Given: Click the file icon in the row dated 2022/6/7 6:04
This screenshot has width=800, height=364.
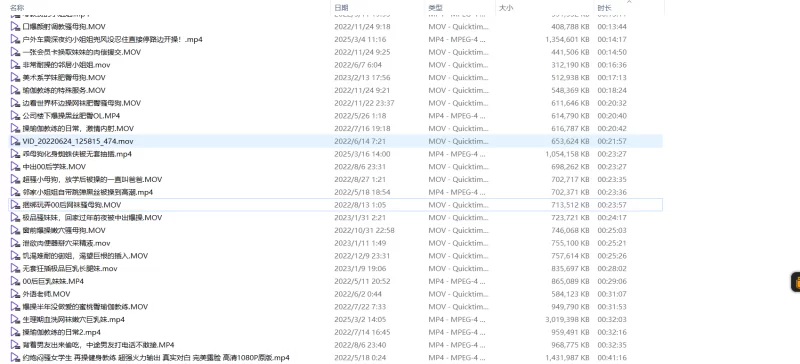Looking at the screenshot, I should (x=15, y=65).
